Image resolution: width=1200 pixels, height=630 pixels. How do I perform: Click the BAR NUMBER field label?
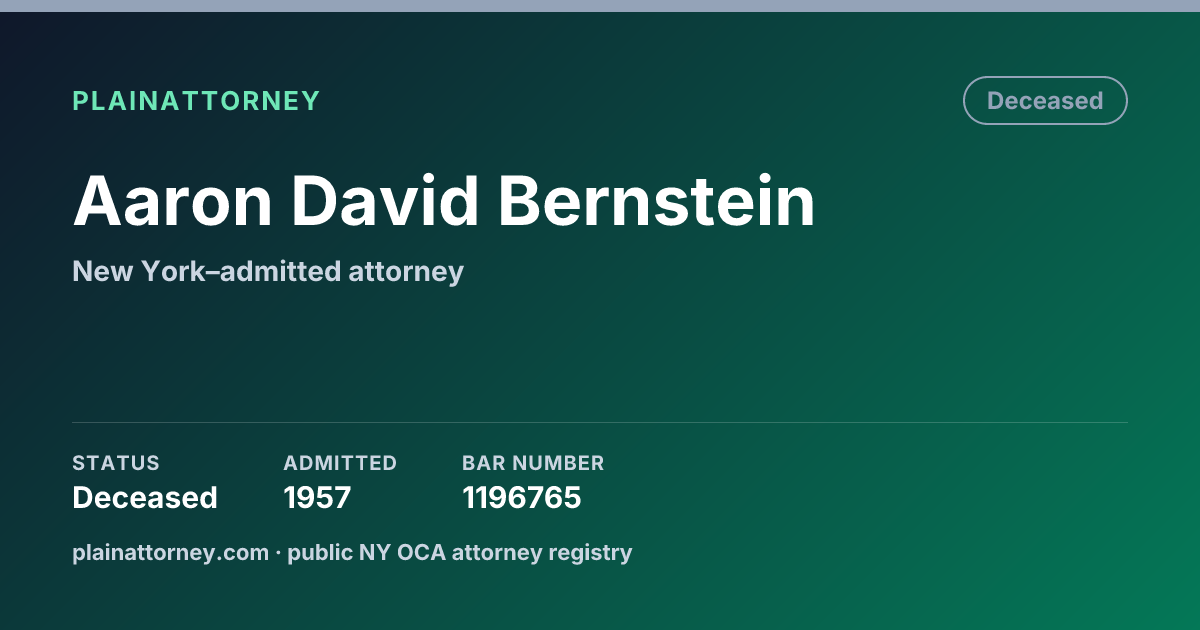point(533,463)
